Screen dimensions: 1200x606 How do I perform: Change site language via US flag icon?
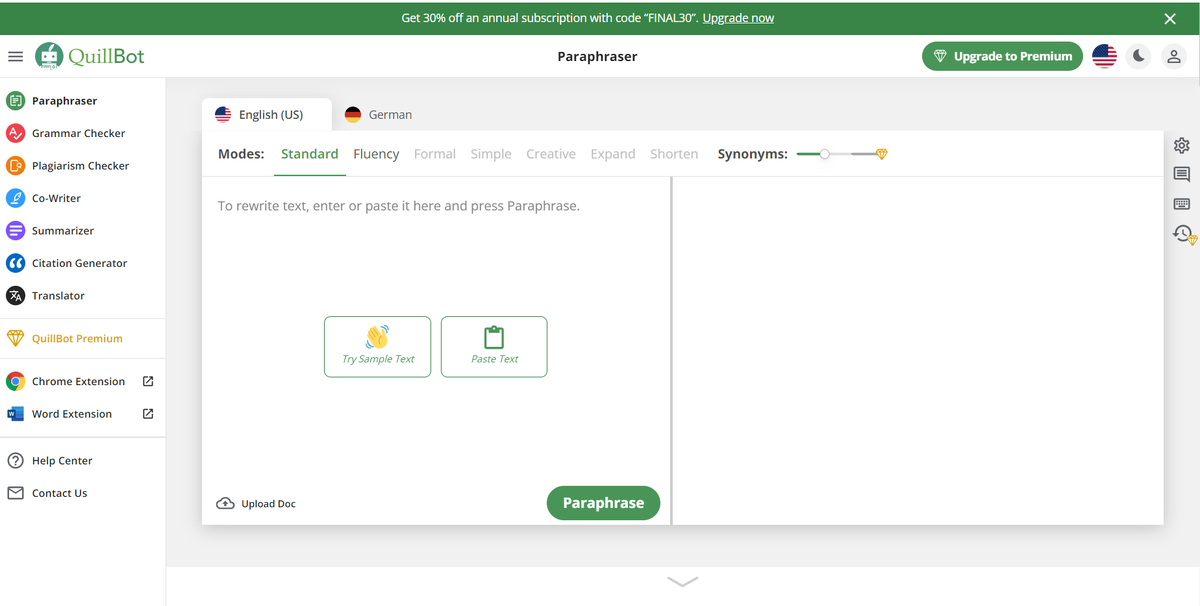(x=1104, y=56)
